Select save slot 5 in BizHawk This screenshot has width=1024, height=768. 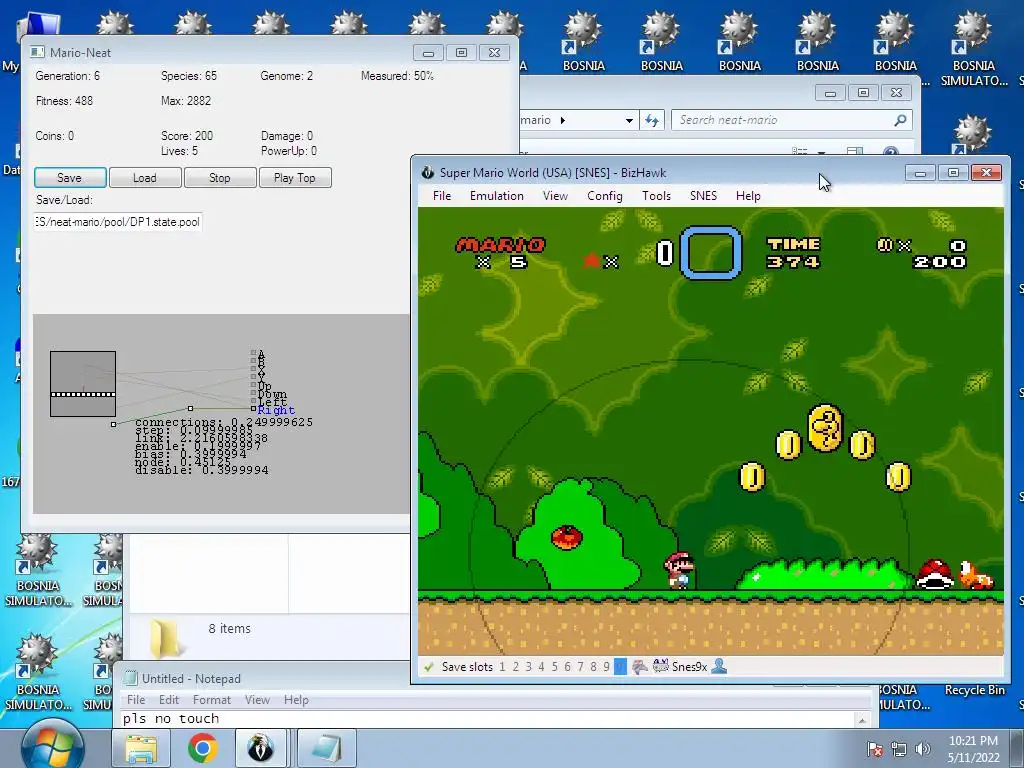point(554,667)
